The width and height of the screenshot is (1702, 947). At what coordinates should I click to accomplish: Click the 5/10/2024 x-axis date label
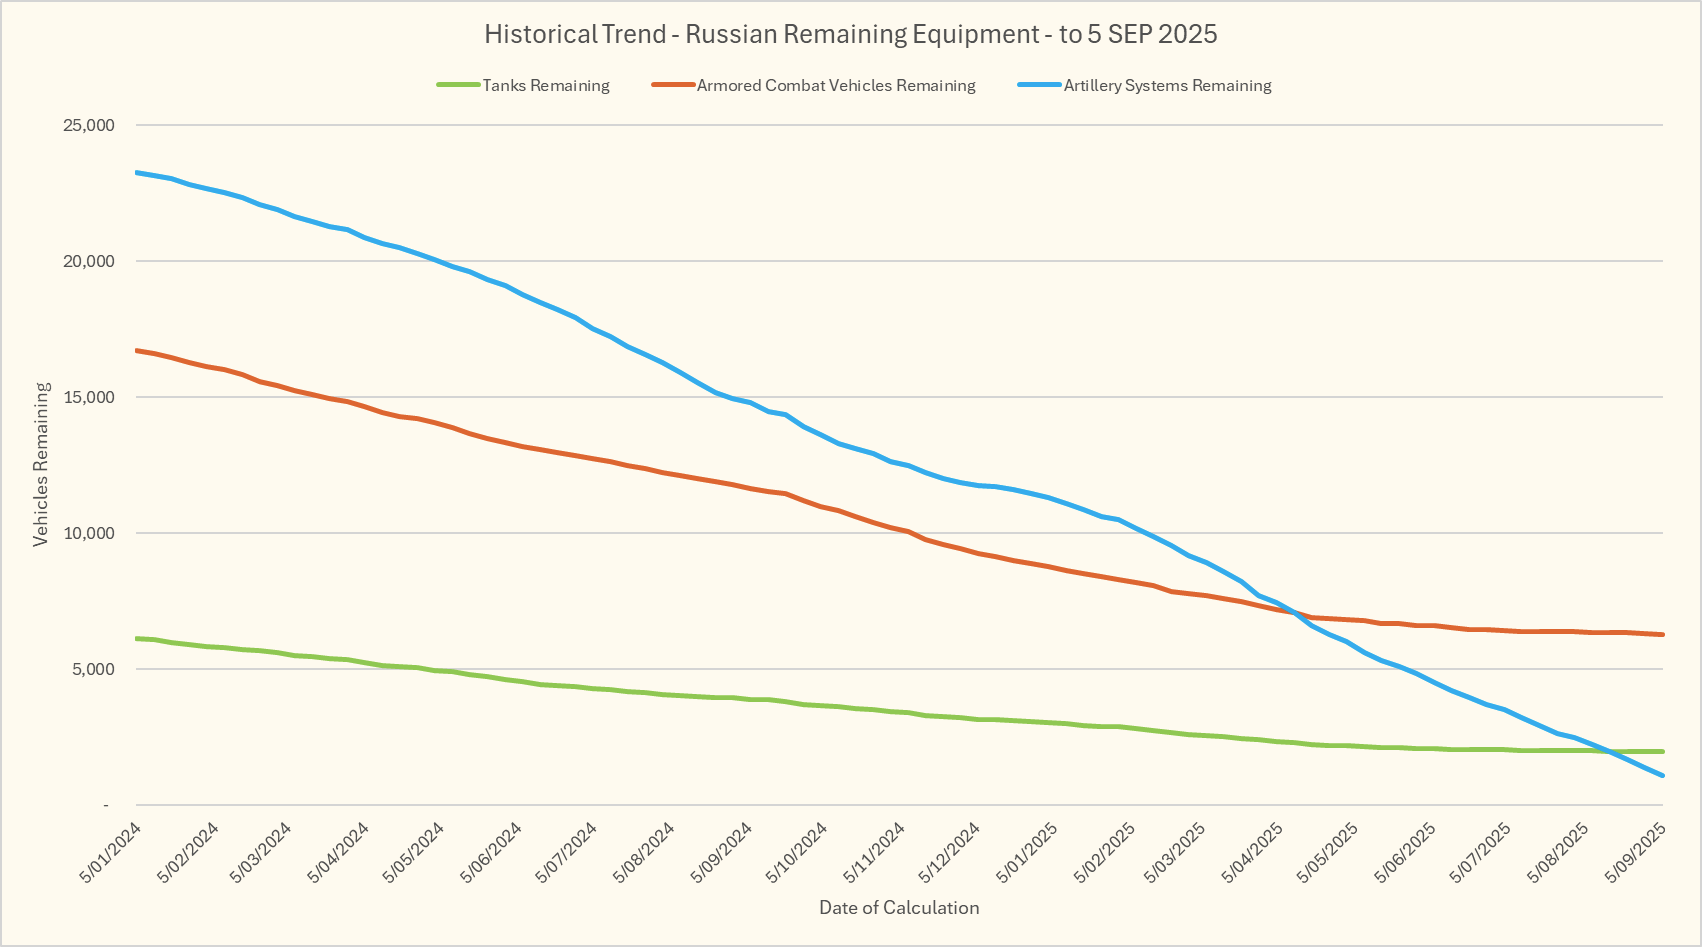point(796,853)
